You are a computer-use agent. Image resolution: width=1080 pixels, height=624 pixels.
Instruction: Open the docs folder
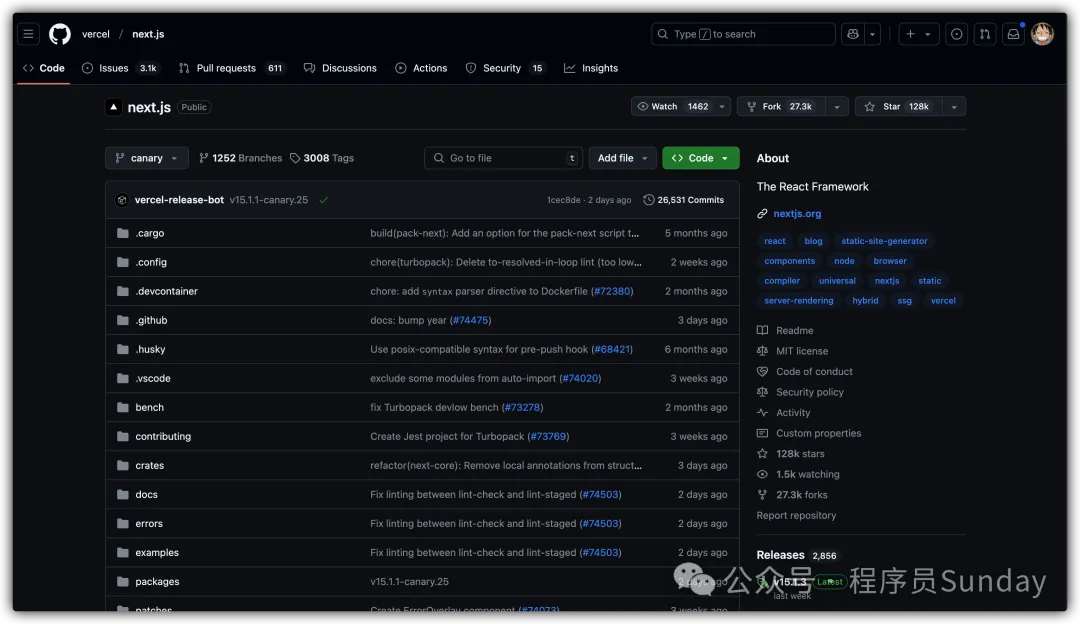pos(147,495)
